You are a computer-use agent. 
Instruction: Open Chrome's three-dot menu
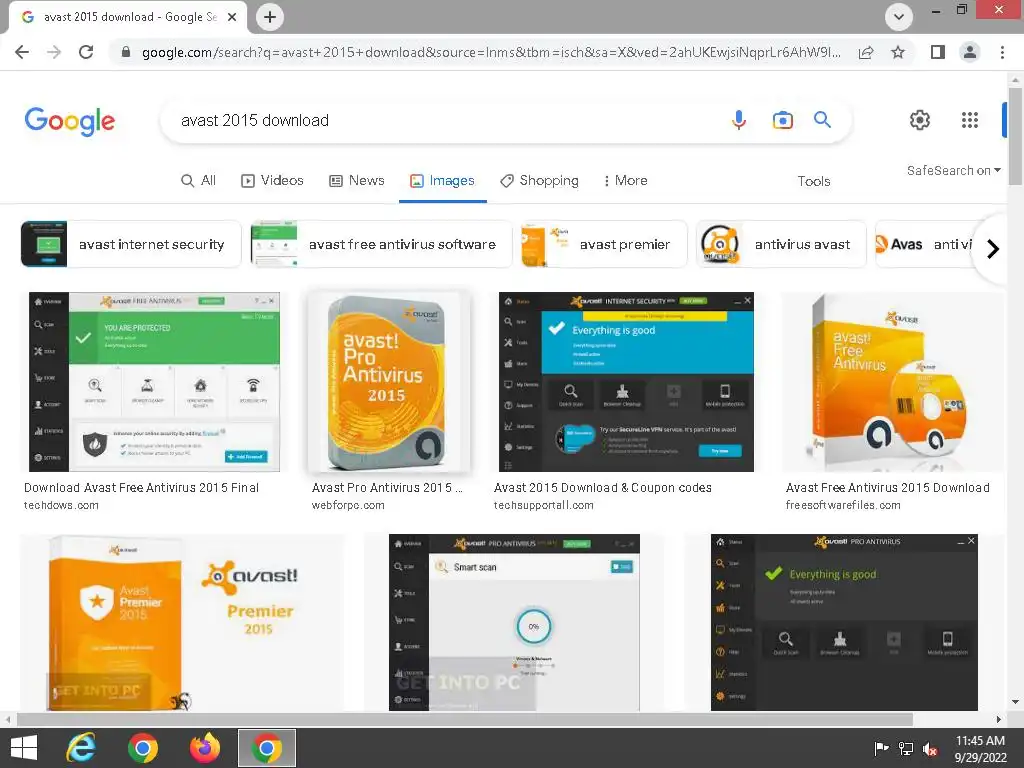click(1002, 52)
